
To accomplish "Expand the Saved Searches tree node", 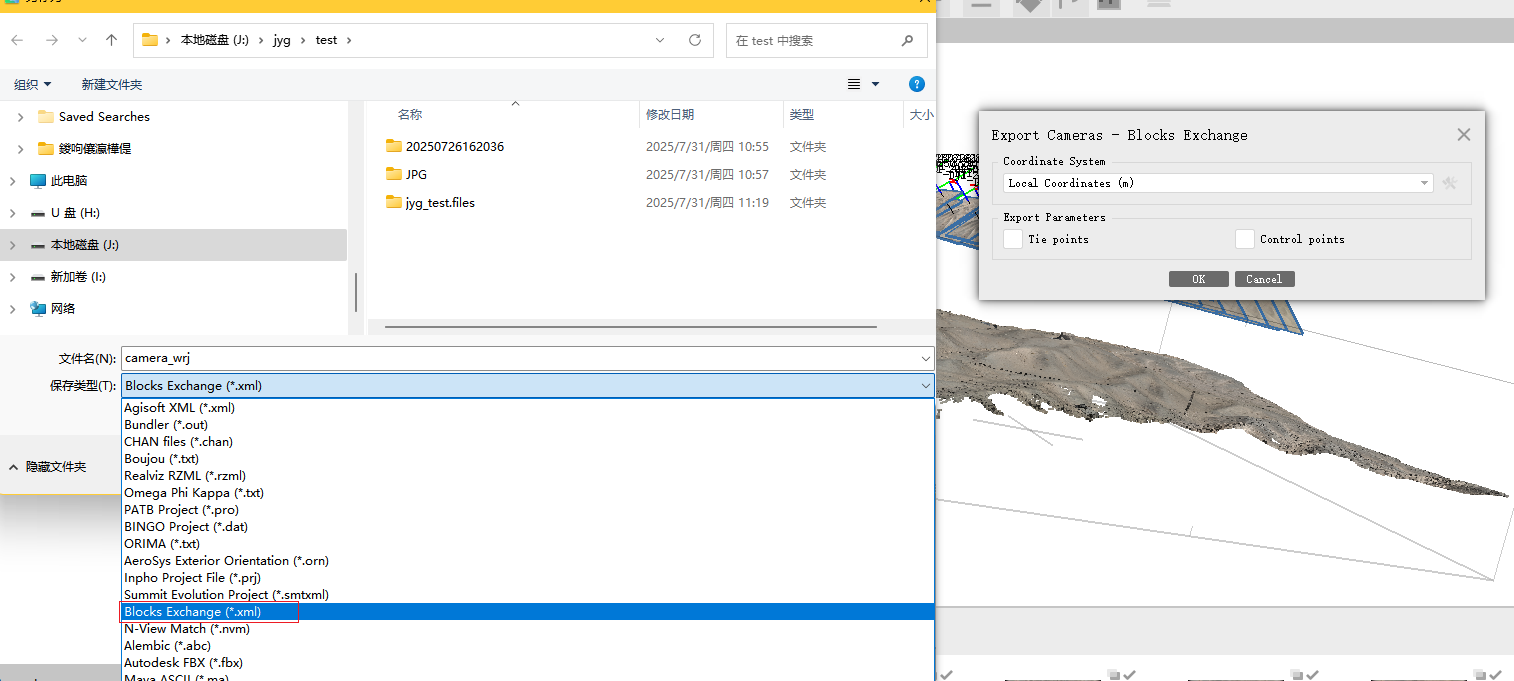I will pos(21,117).
